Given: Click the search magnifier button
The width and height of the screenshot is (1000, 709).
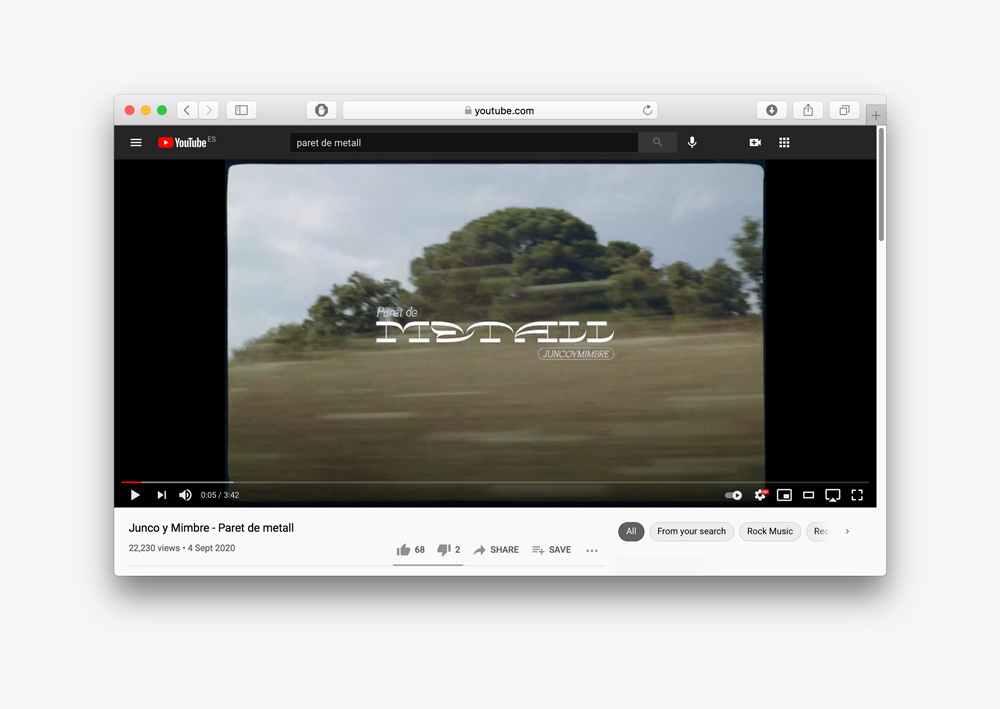Looking at the screenshot, I should coord(657,142).
